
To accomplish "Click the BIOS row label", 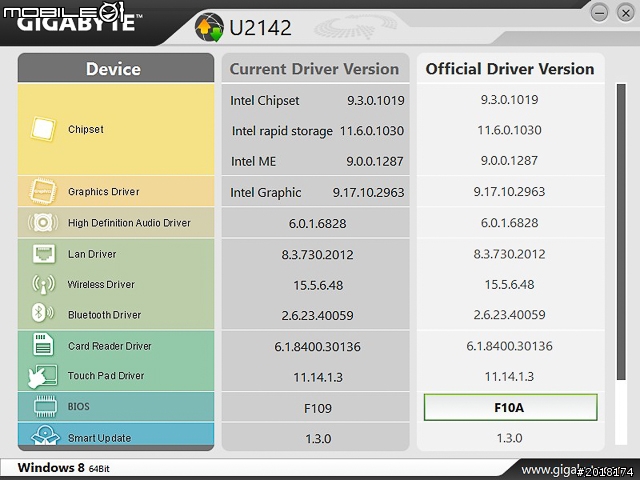I will (x=78, y=407).
